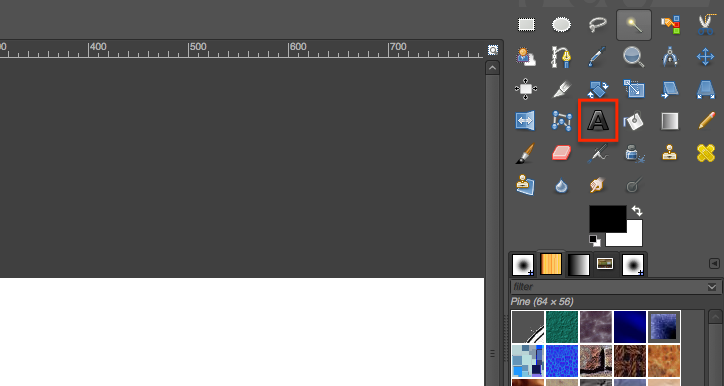The image size is (724, 386).
Task: Activate the Eraser tool
Action: pyautogui.click(x=561, y=153)
